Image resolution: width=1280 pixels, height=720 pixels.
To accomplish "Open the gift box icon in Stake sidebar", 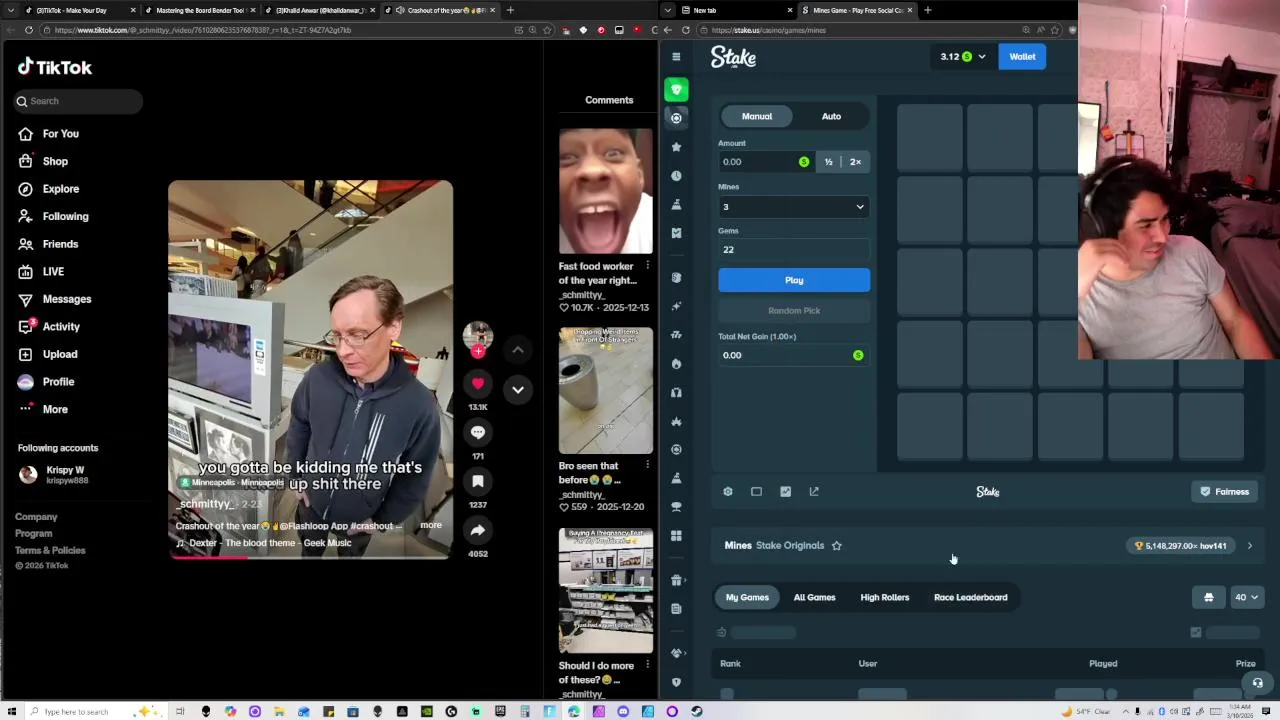I will [676, 580].
